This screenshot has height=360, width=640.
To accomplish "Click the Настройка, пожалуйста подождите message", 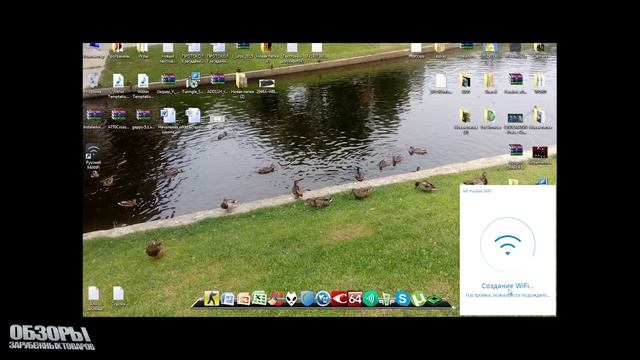I will [x=508, y=295].
